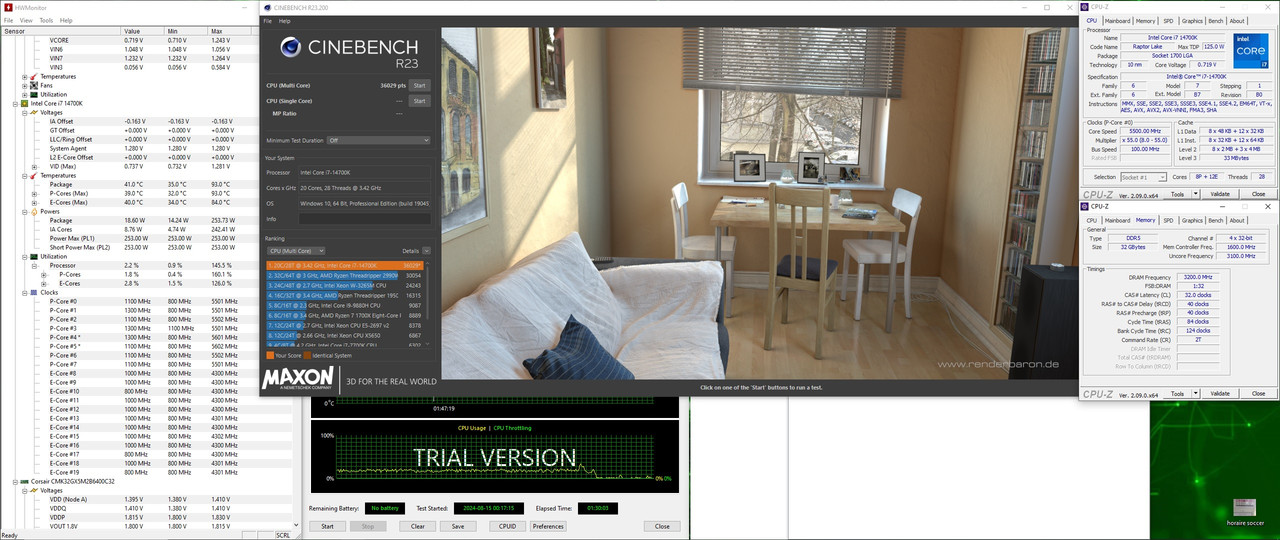Image resolution: width=1280 pixels, height=540 pixels.
Task: Click the CPU-Z title bar icon of top window
Action: point(1084,7)
